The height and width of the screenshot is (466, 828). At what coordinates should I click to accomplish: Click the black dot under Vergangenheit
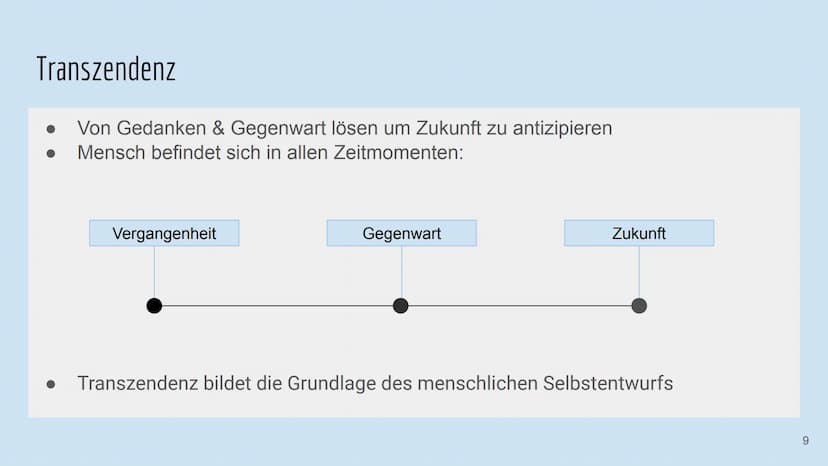[154, 305]
